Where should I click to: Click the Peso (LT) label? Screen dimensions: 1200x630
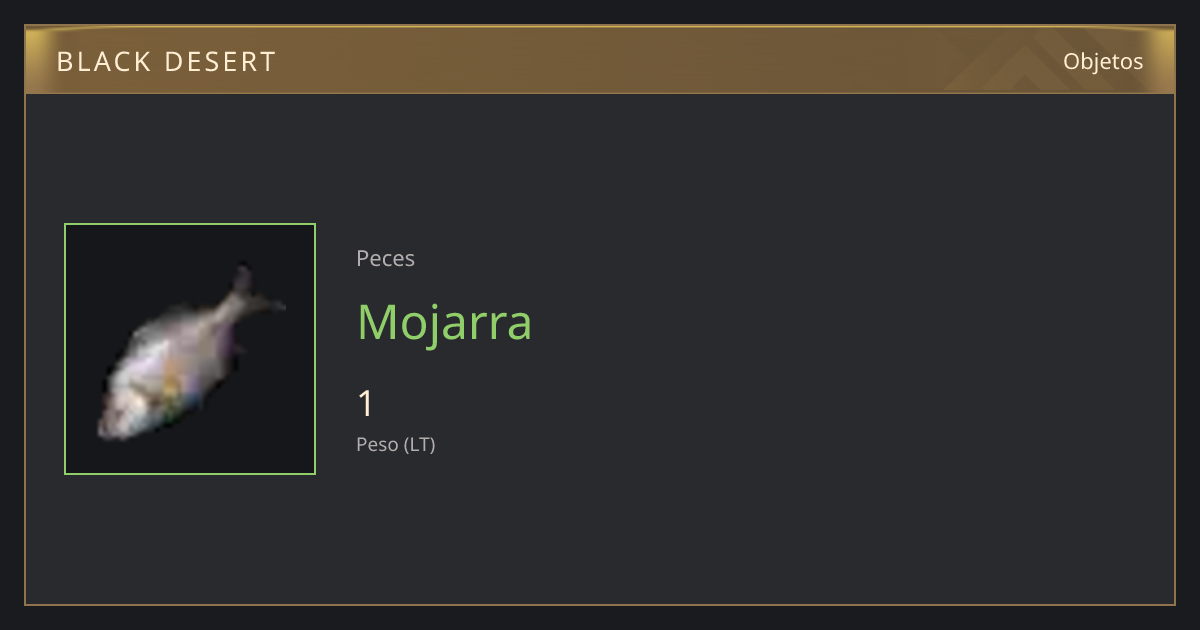tap(396, 445)
